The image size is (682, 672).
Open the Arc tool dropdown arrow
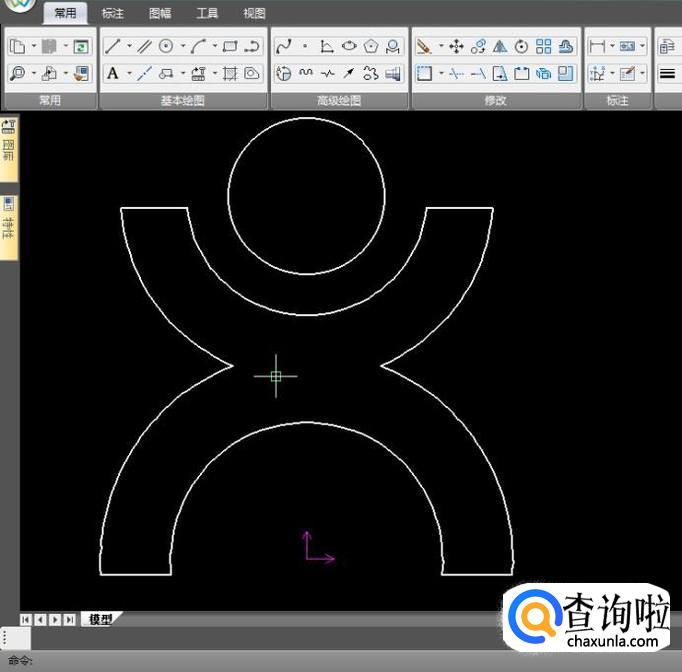coord(215,46)
